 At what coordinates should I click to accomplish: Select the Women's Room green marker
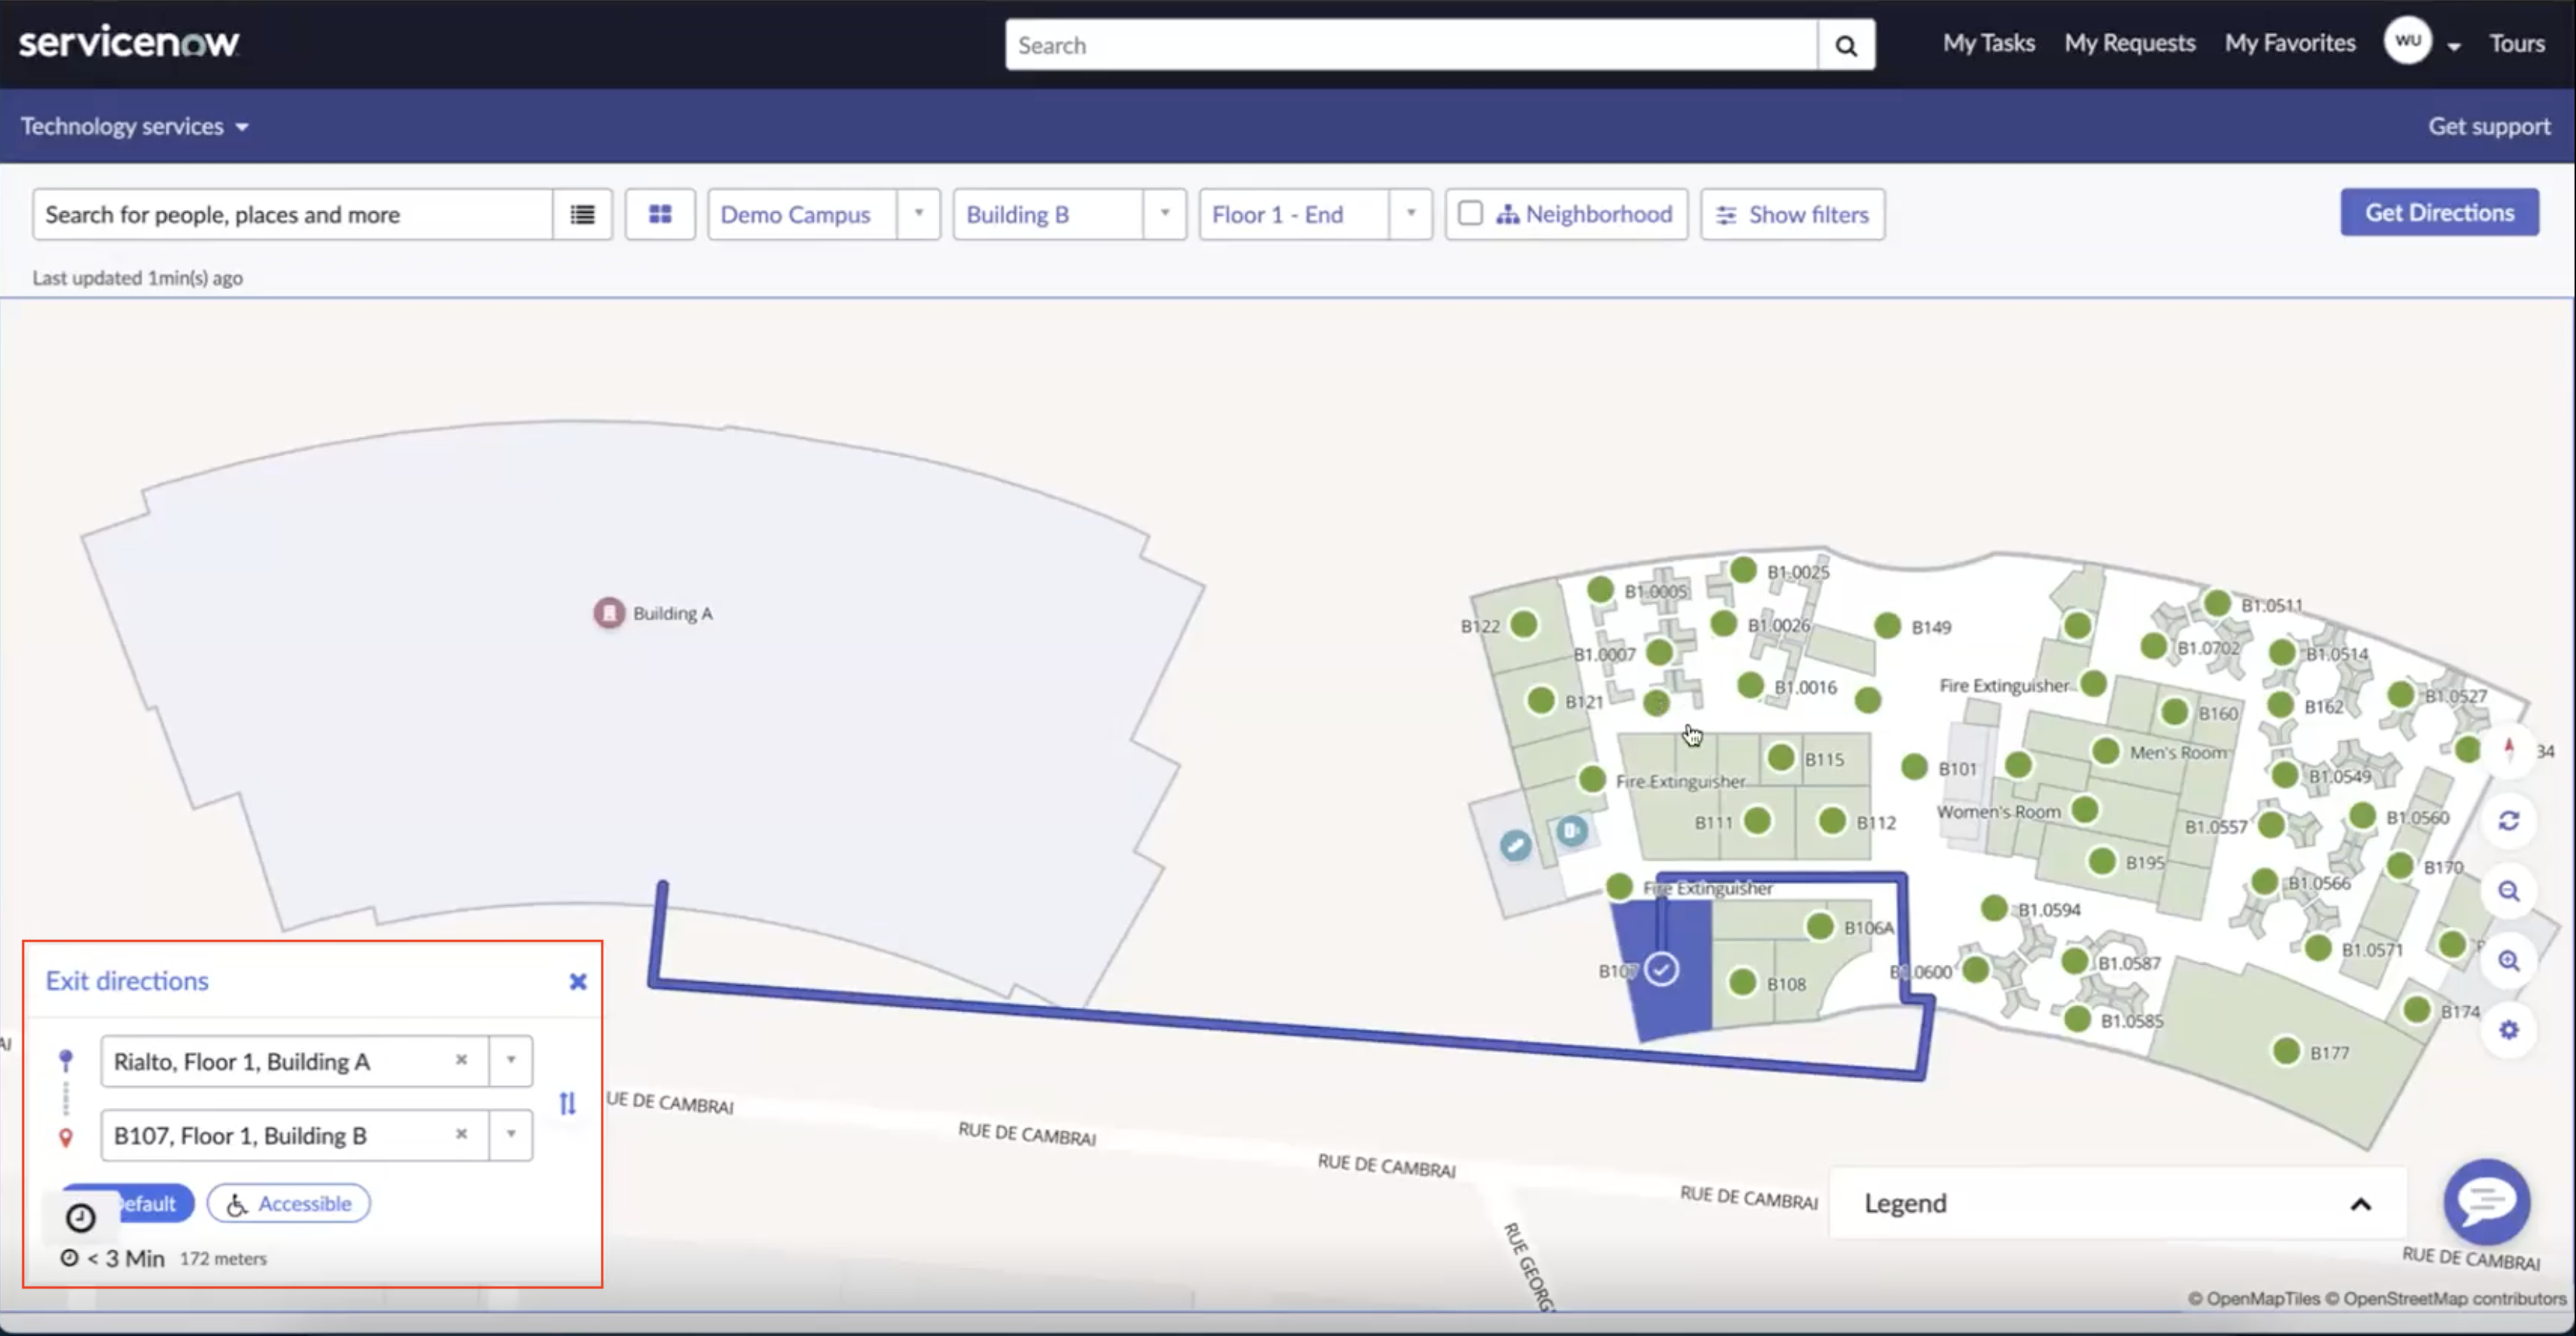pyautogui.click(x=2084, y=809)
